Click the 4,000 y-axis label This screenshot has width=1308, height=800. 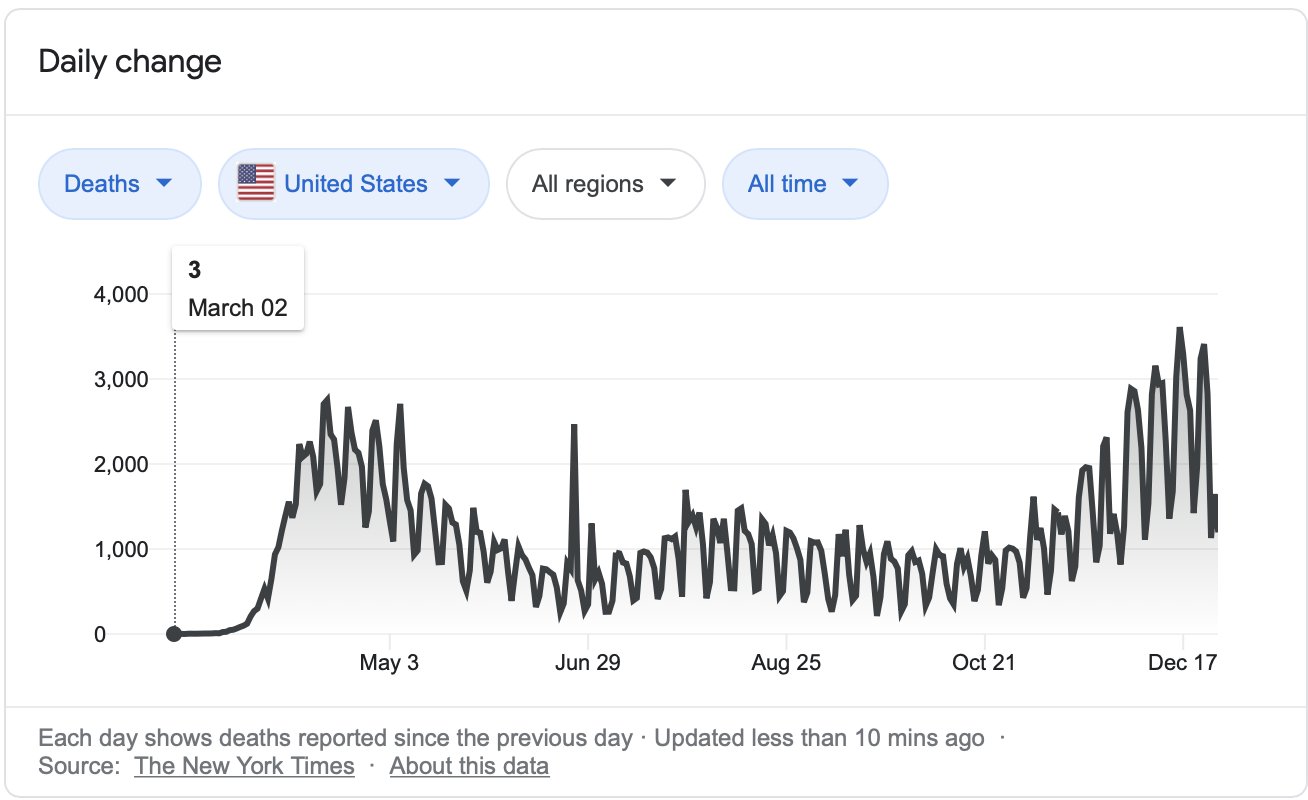(x=120, y=294)
